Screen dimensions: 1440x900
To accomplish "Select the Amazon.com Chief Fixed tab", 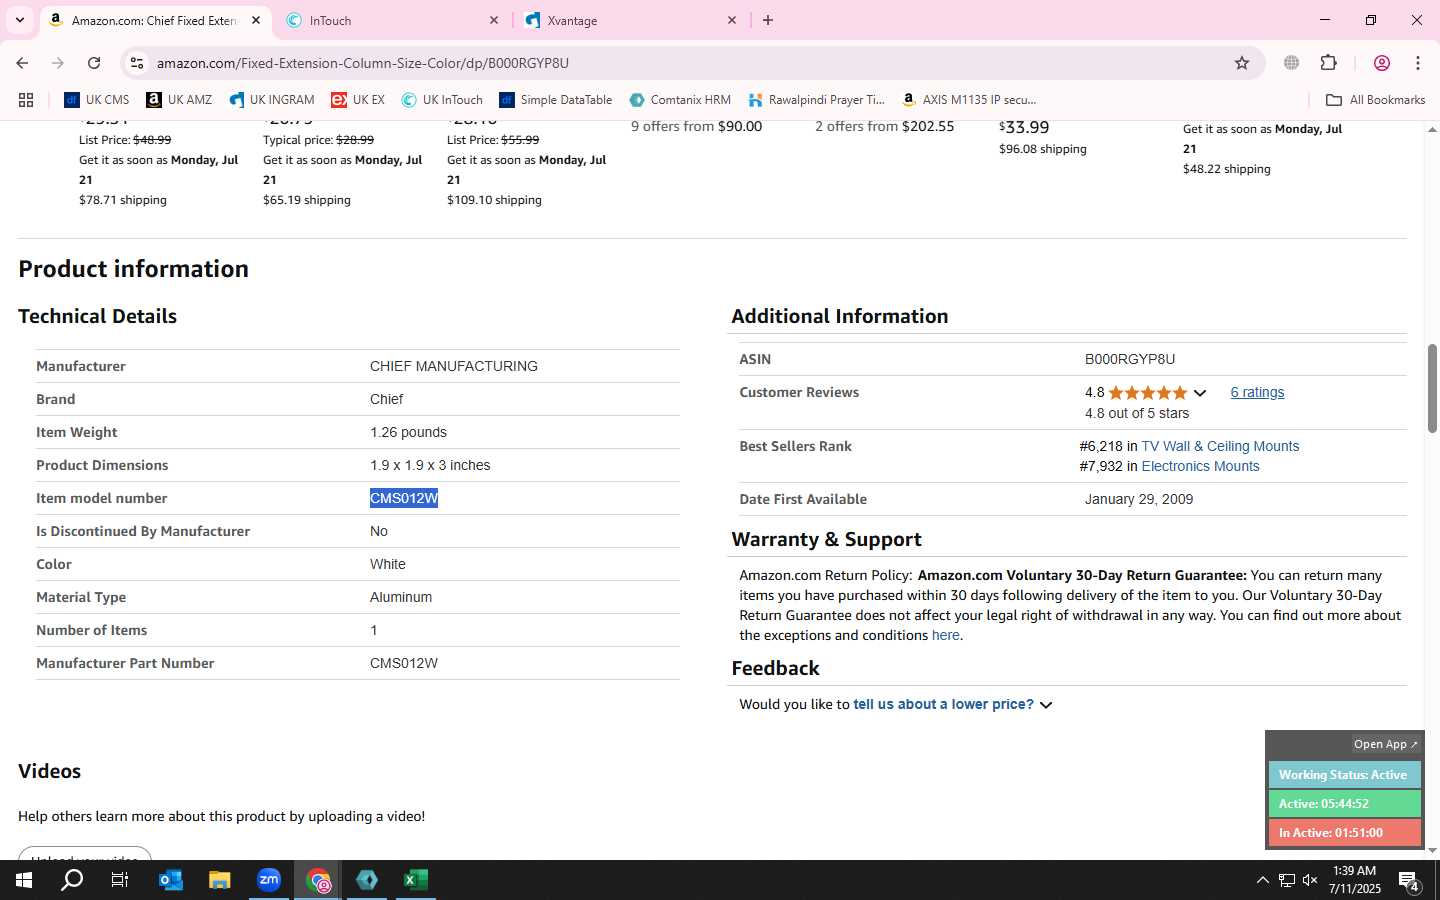I will click(155, 20).
